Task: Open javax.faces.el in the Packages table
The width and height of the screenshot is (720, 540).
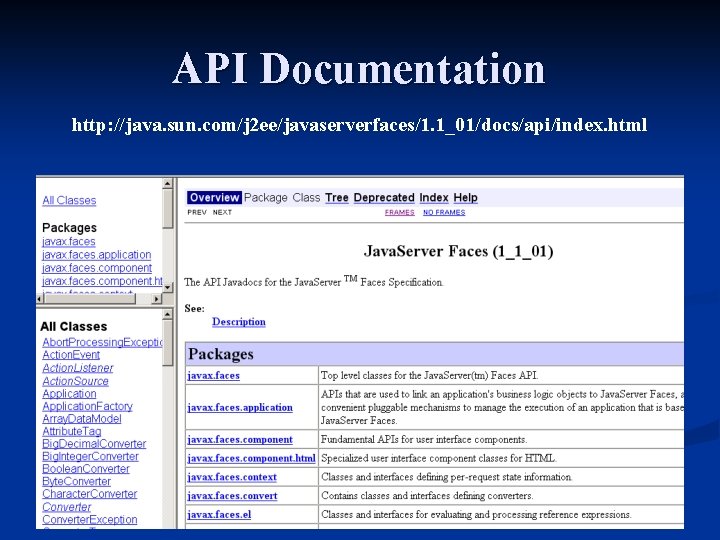Action: click(219, 515)
